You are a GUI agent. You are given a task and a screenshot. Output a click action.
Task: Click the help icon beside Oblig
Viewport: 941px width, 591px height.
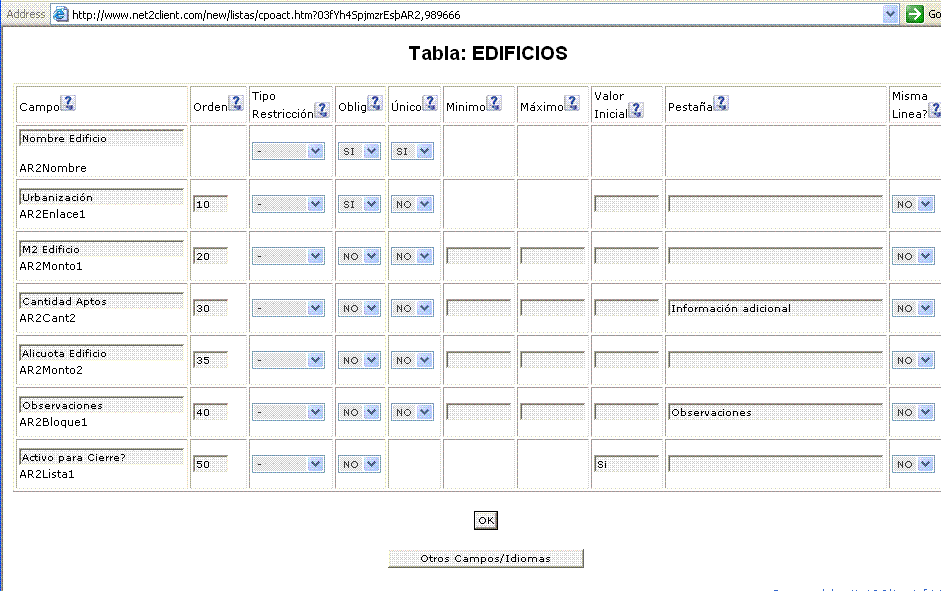click(375, 103)
